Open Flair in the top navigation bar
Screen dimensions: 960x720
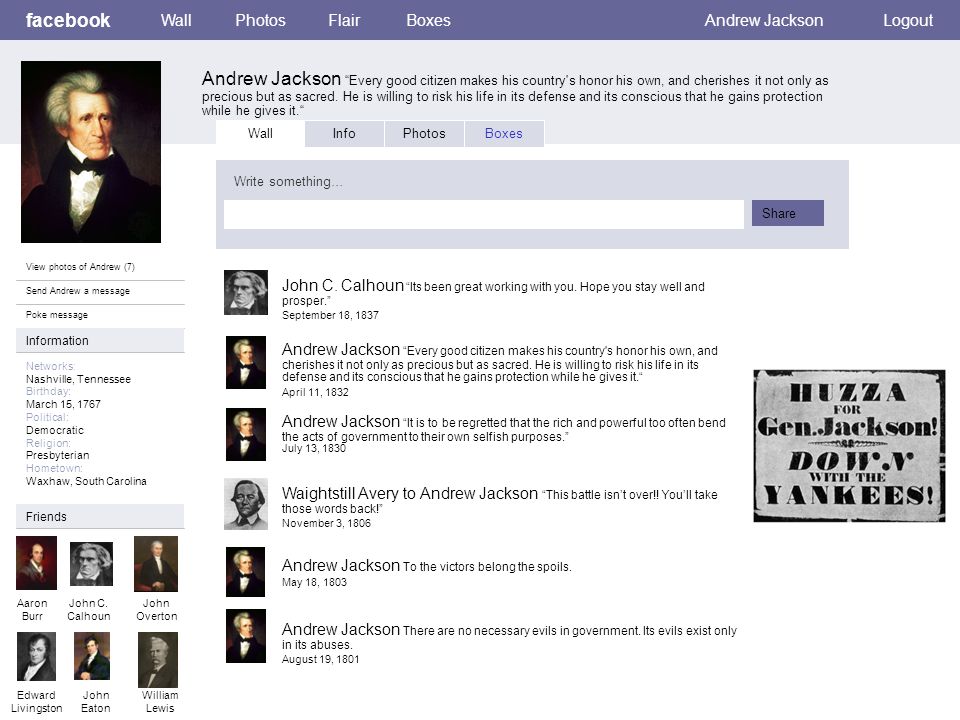click(x=344, y=20)
